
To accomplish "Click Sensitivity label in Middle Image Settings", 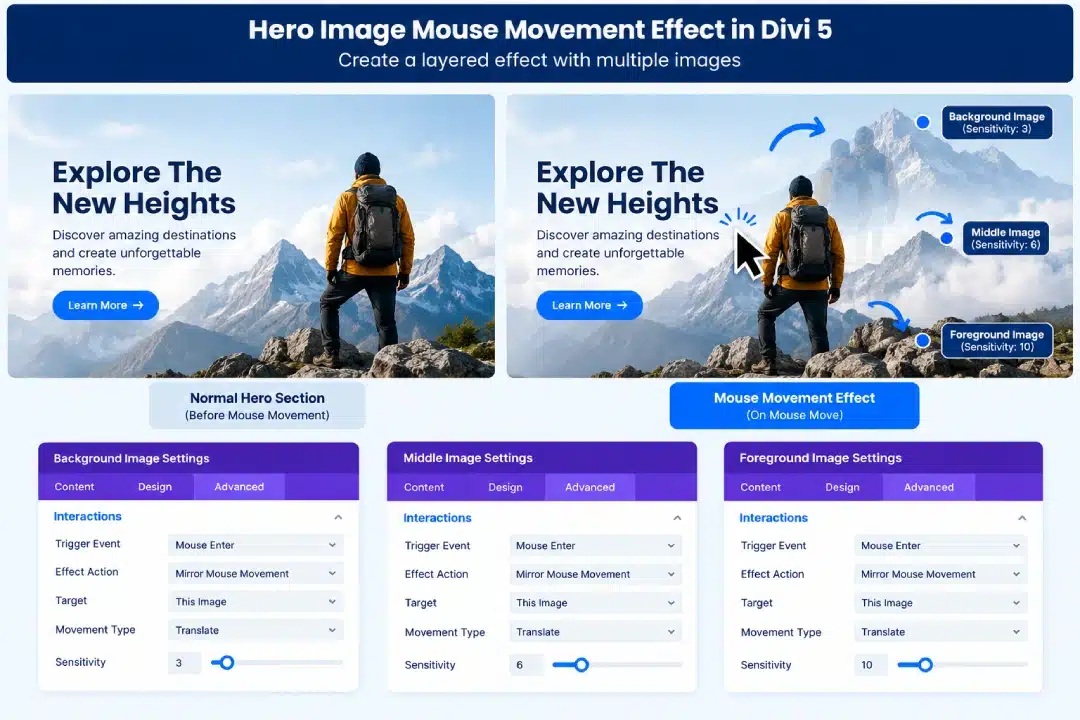I will tap(430, 665).
